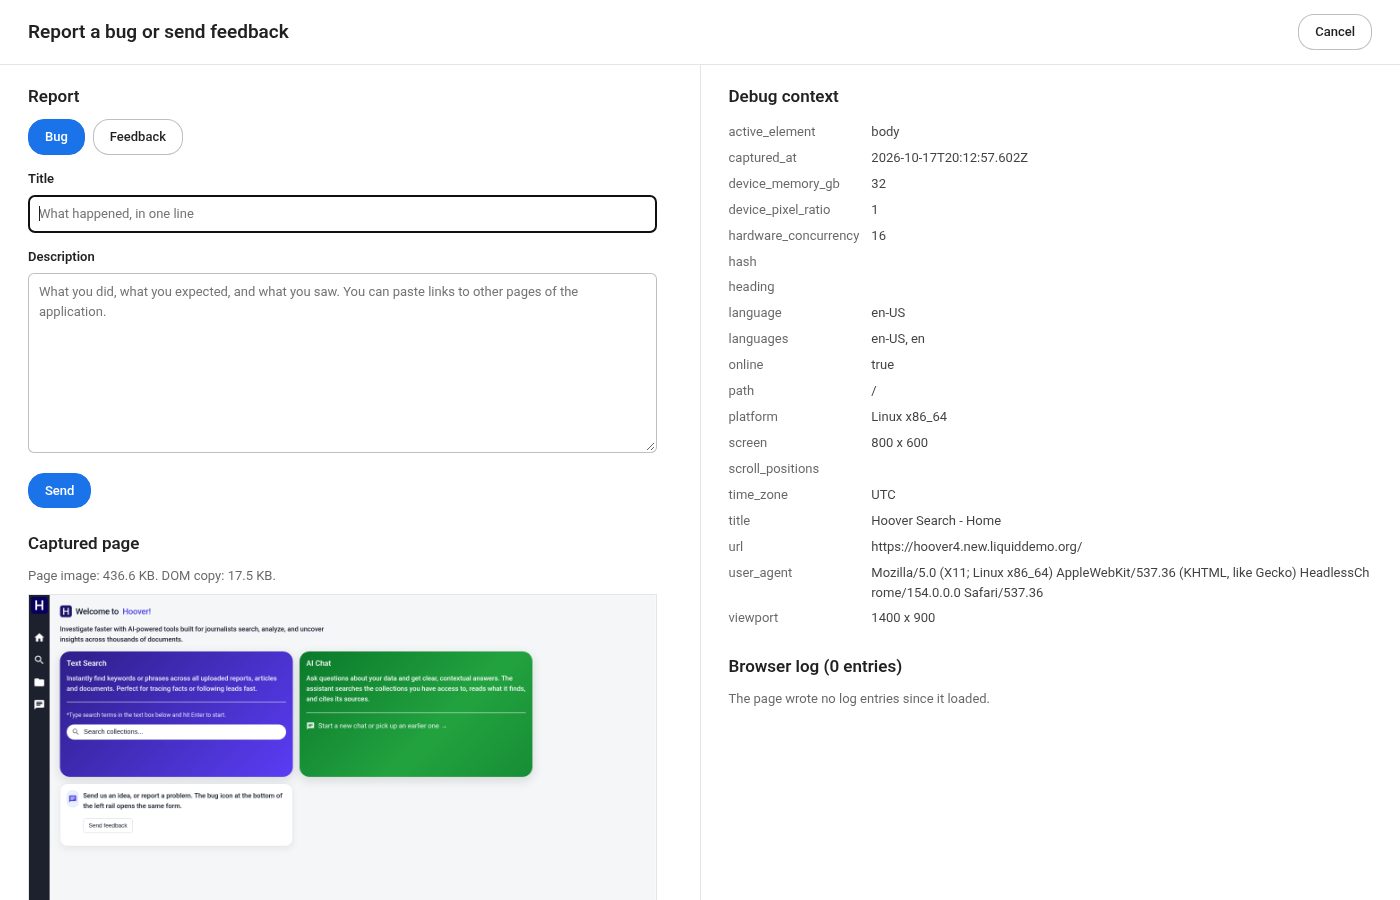Click the captured page screenshot thumbnail
1400x900 pixels.
(342, 747)
